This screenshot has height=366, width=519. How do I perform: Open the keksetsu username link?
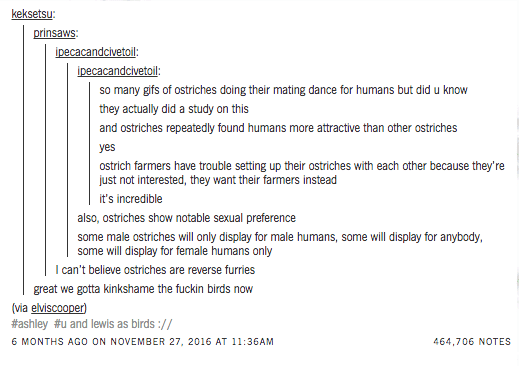[32, 14]
